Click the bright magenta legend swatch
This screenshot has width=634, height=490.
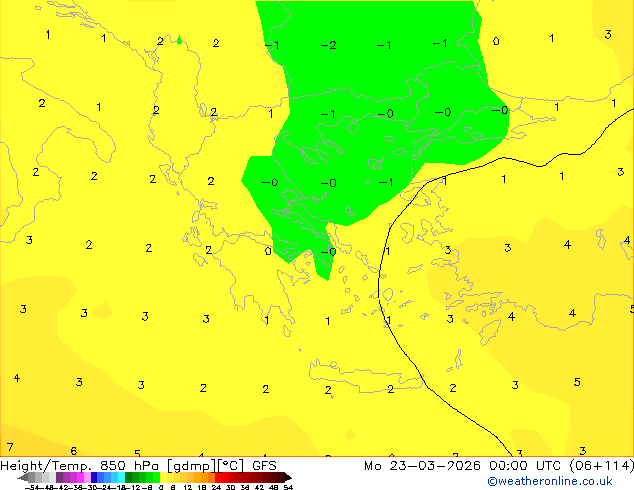click(80, 477)
